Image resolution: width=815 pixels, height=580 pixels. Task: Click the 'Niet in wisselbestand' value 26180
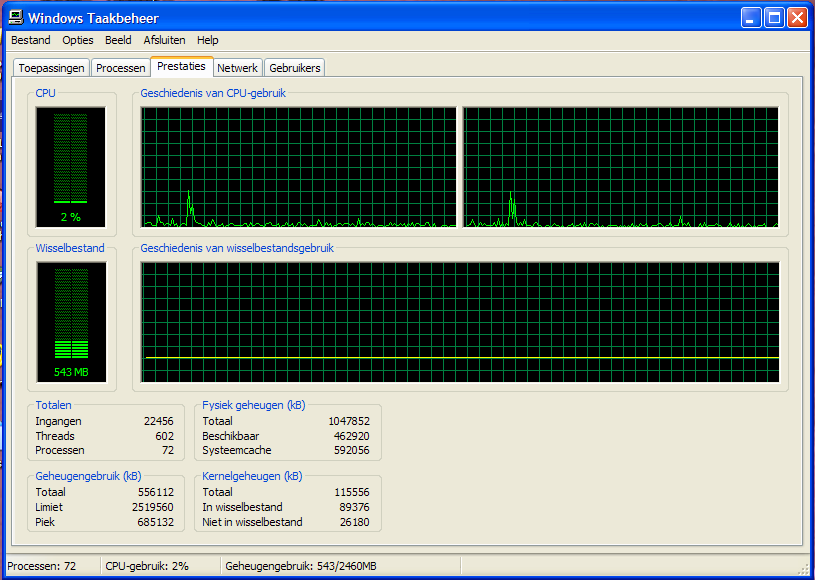[x=354, y=521]
